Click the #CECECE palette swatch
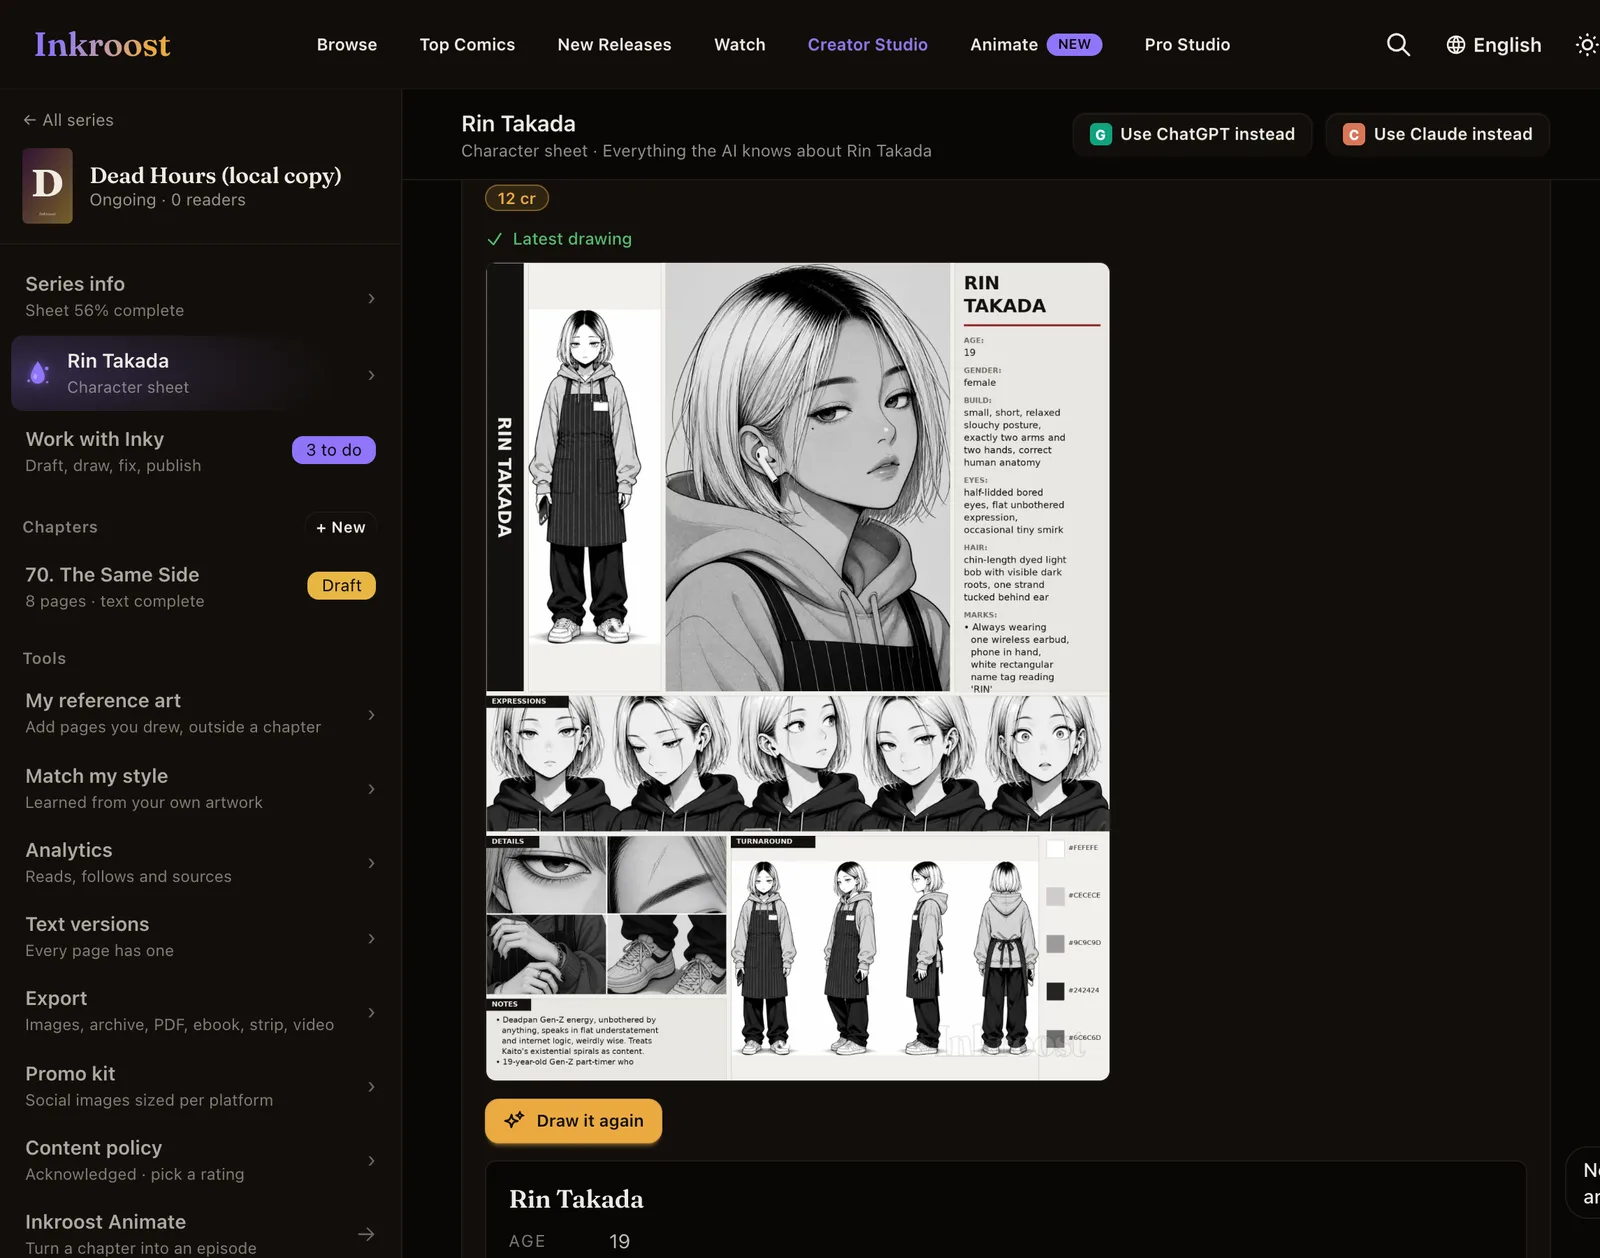This screenshot has height=1258, width=1600. click(x=1055, y=896)
